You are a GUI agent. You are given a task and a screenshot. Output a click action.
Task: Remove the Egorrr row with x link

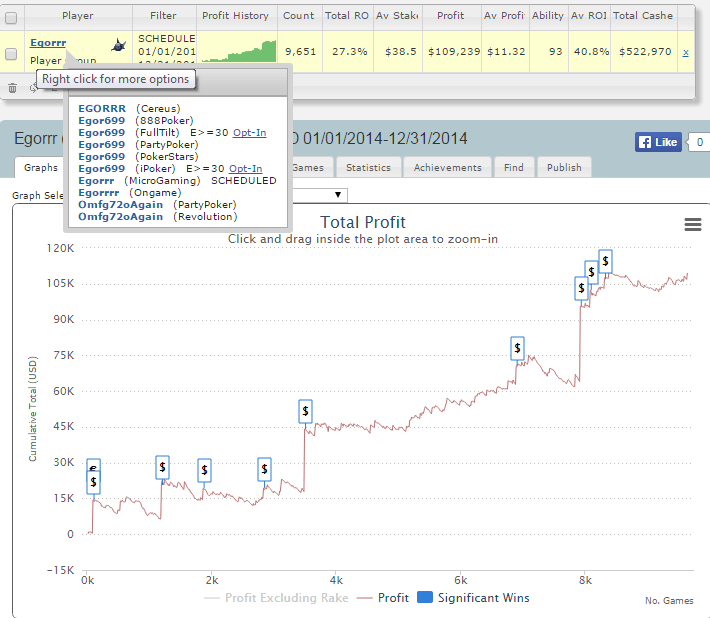coord(686,52)
